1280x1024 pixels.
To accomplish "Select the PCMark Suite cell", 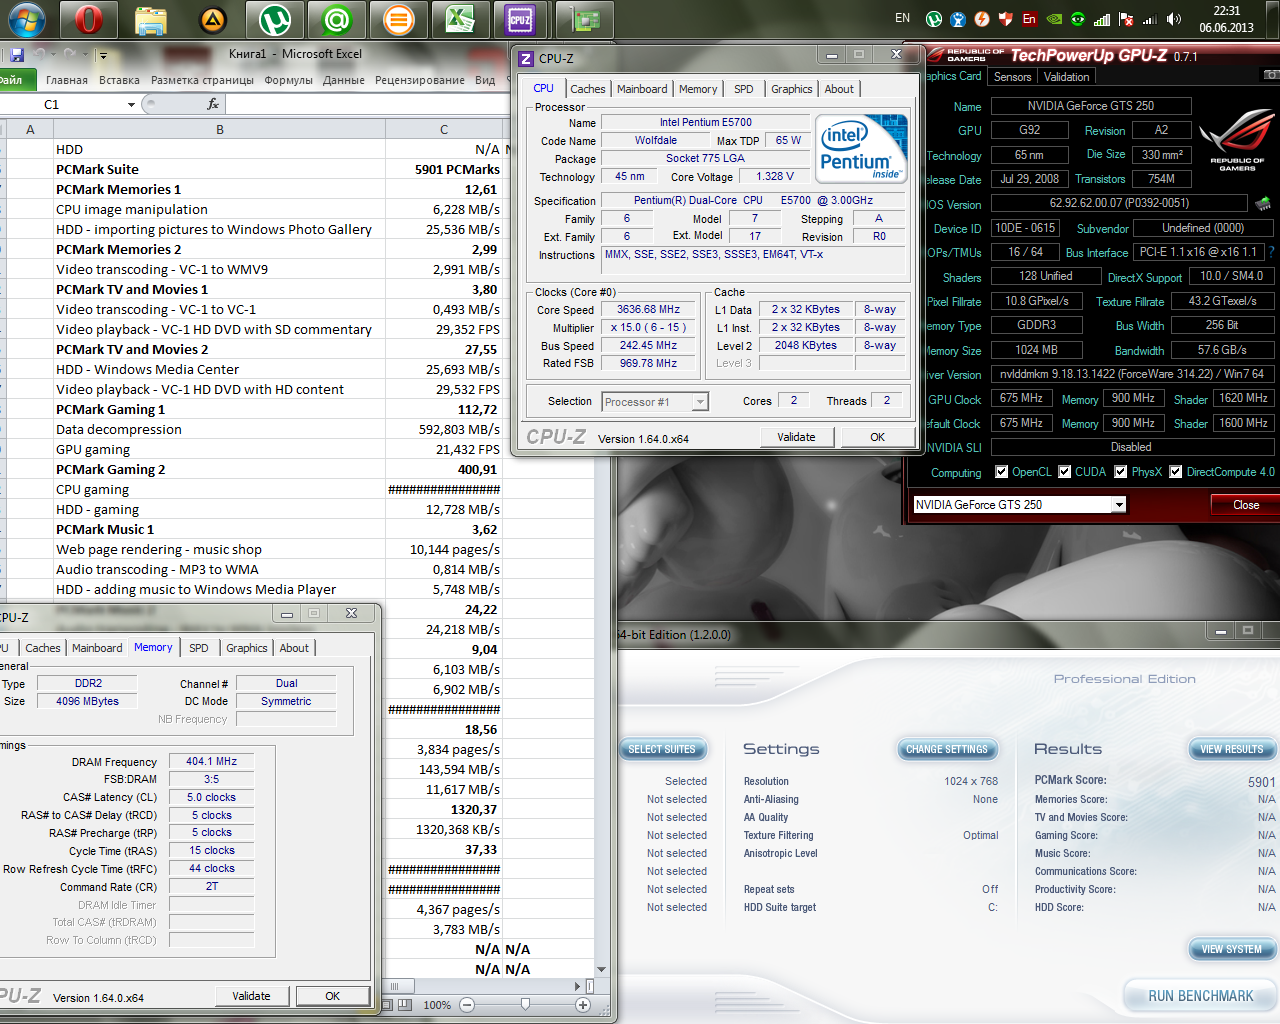I will coord(220,169).
